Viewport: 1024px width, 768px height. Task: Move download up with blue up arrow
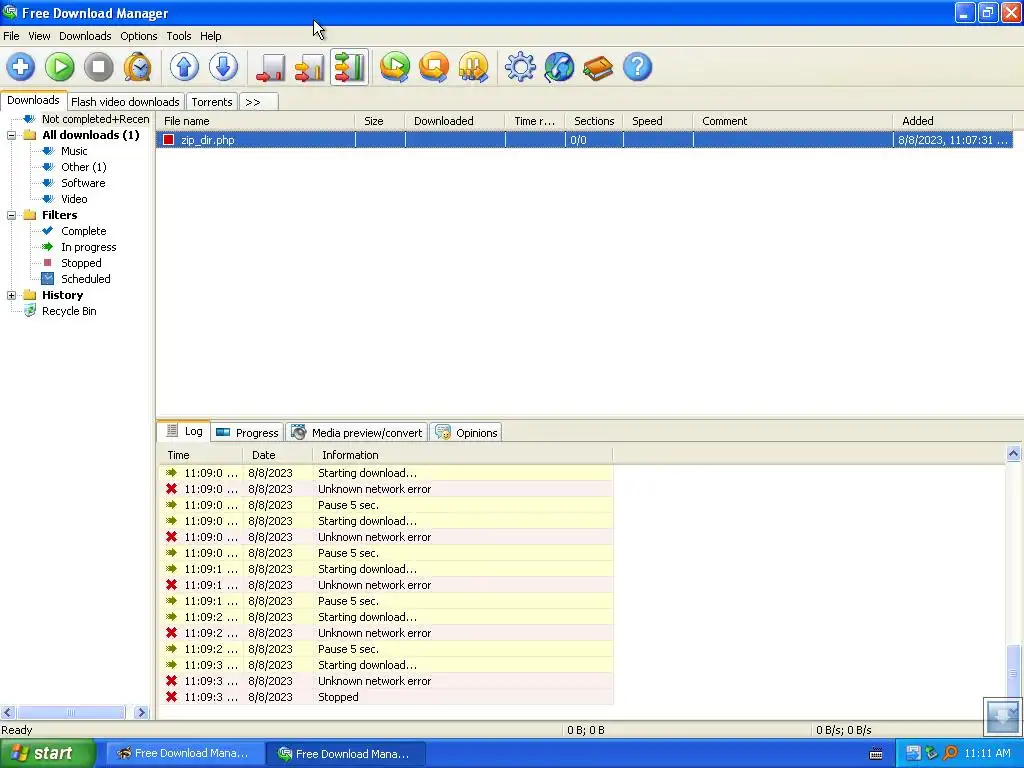(184, 67)
